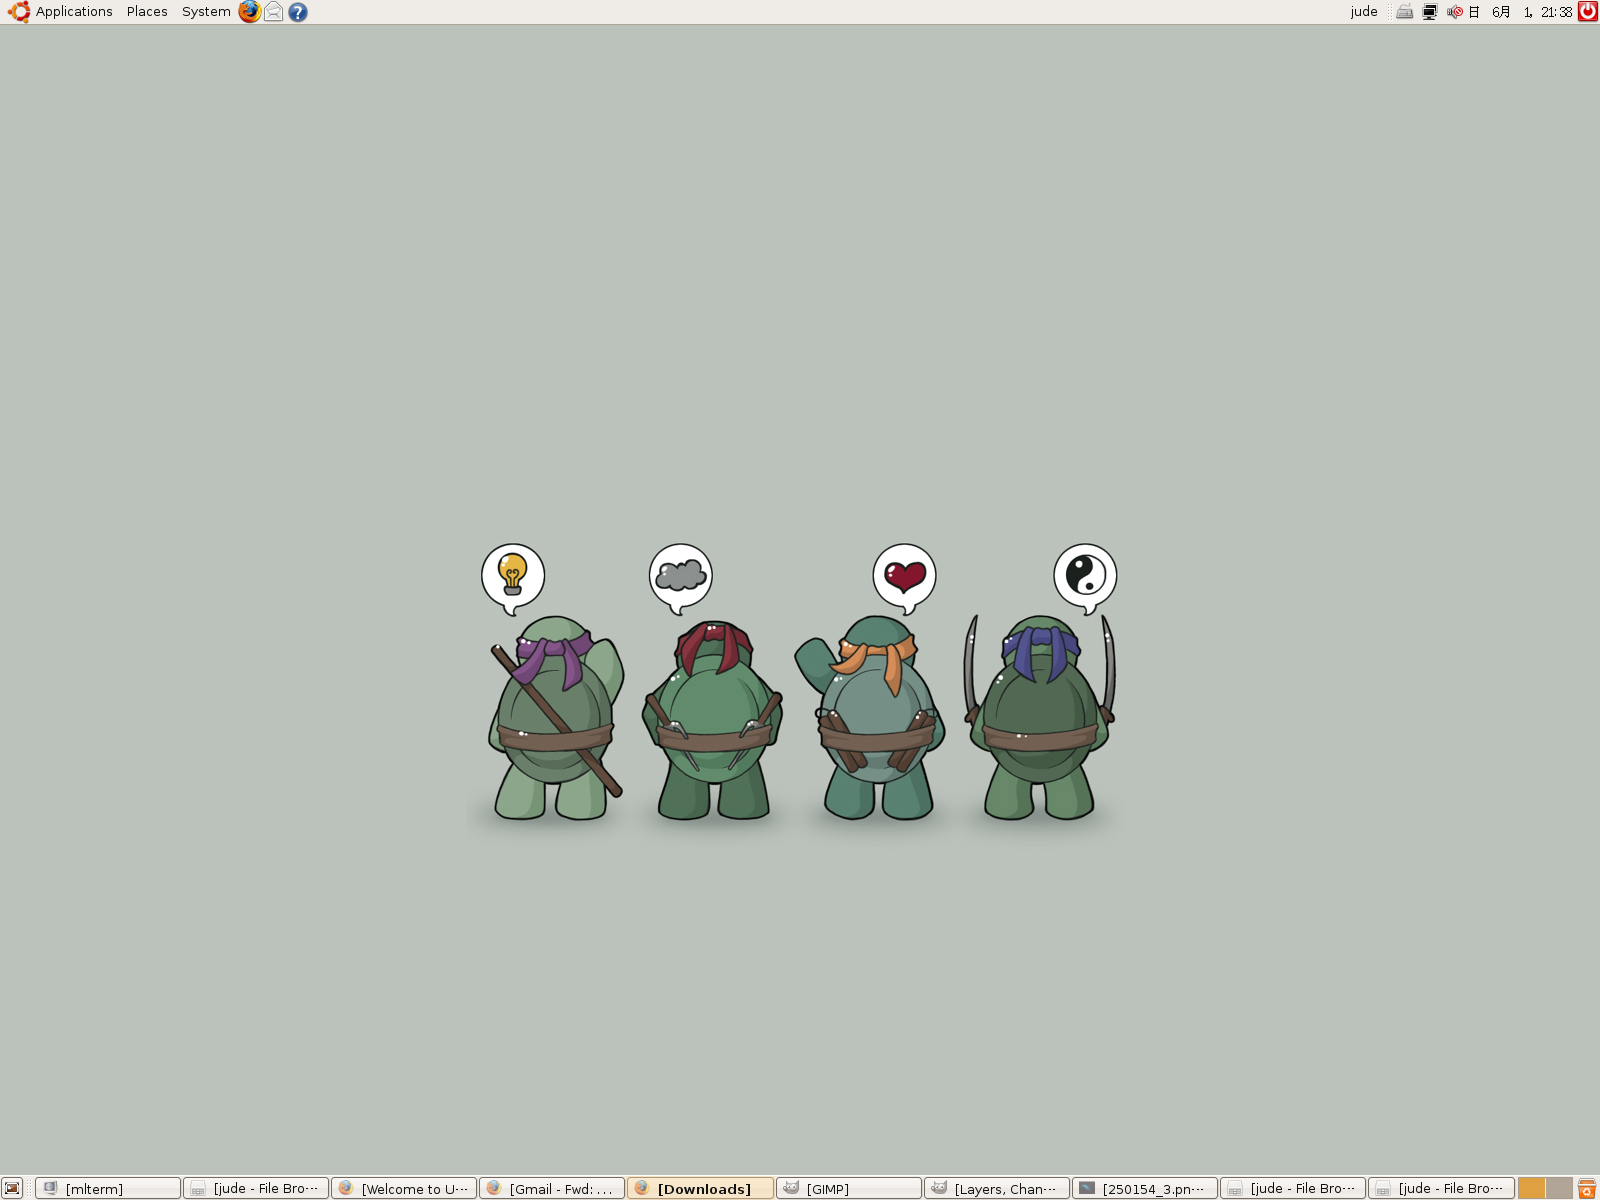Switch to the gray second workspace
Image resolution: width=1600 pixels, height=1200 pixels.
[x=1559, y=1188]
